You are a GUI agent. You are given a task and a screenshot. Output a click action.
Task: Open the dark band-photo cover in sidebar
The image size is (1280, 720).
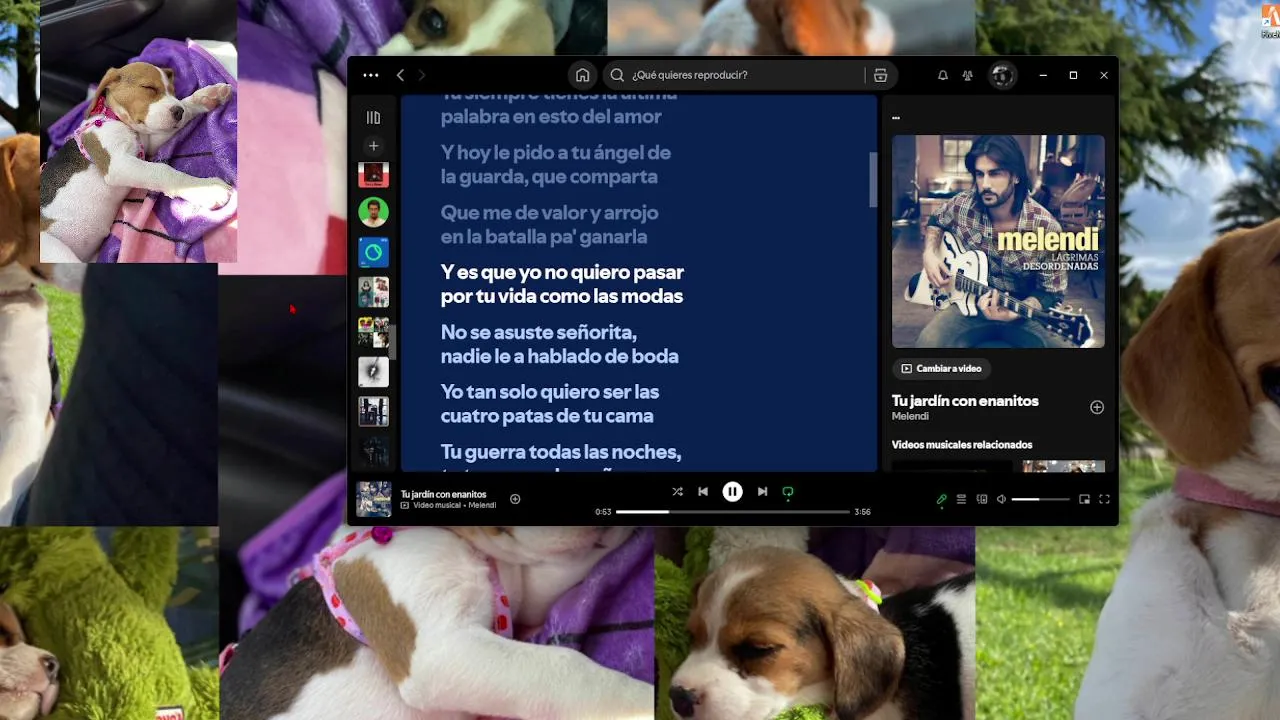point(373,412)
